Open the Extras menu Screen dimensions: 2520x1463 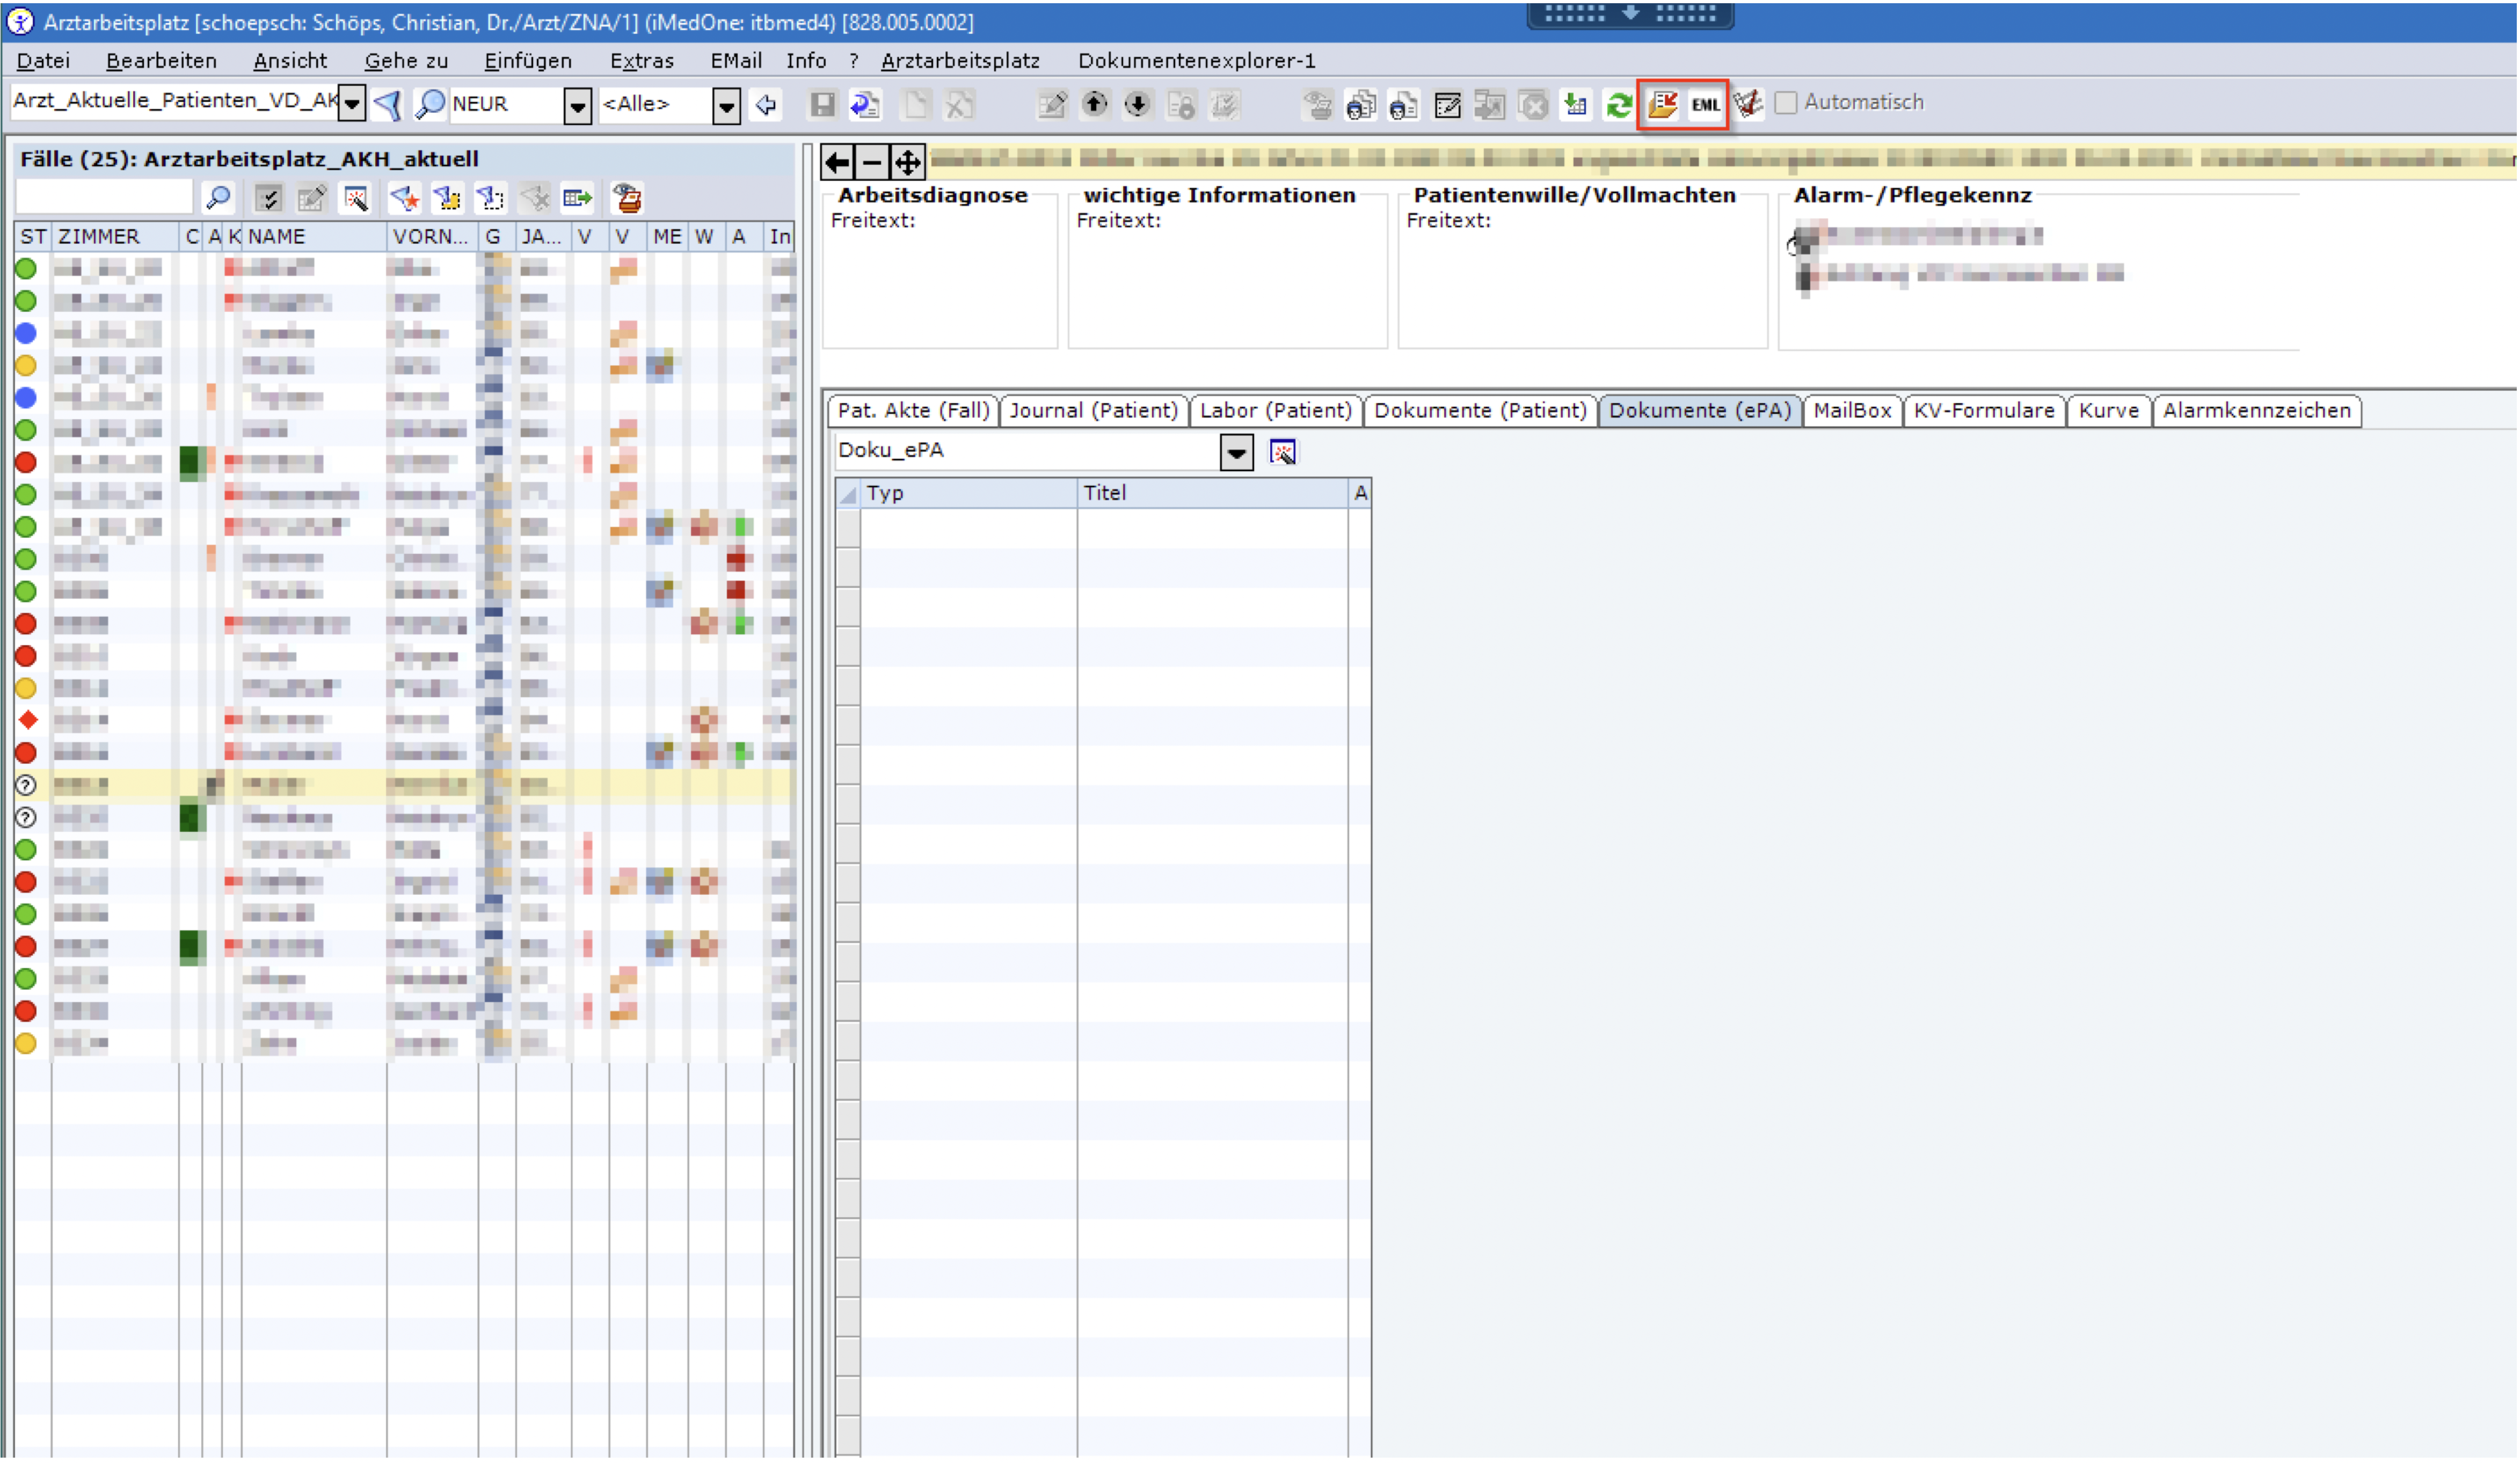tap(642, 61)
